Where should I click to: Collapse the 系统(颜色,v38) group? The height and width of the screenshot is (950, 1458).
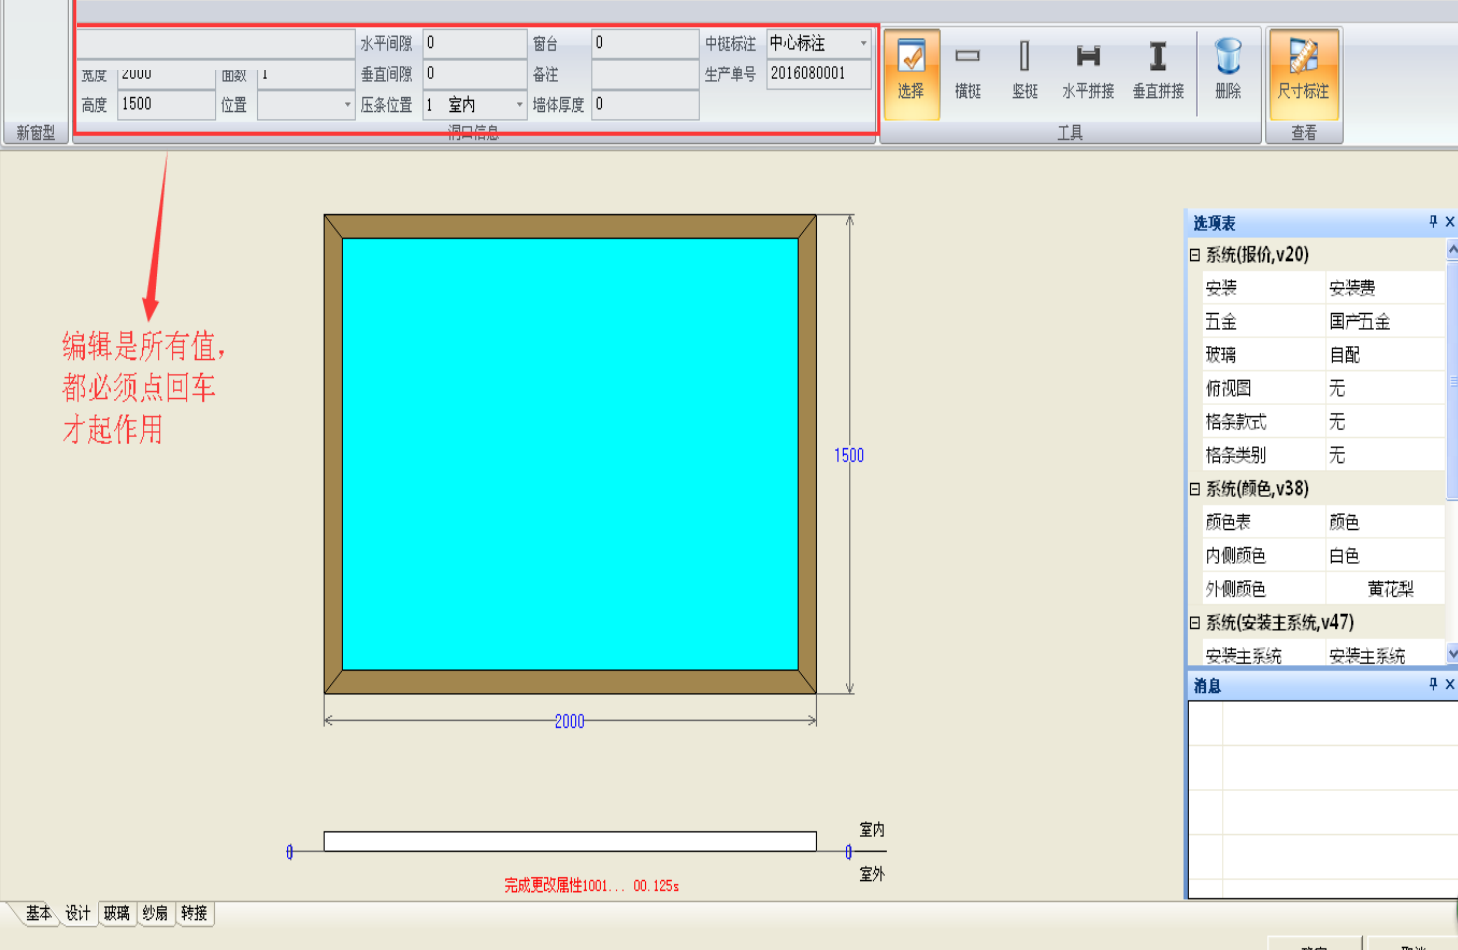pos(1194,489)
